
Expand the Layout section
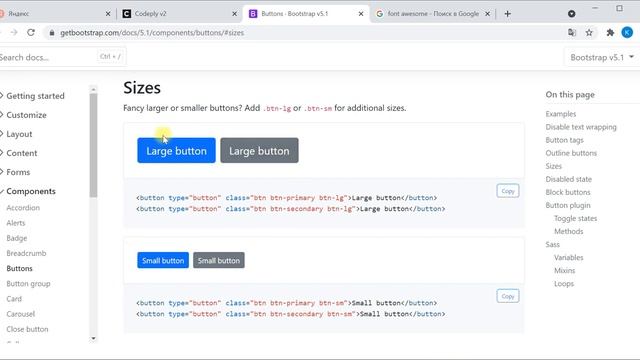pos(19,134)
